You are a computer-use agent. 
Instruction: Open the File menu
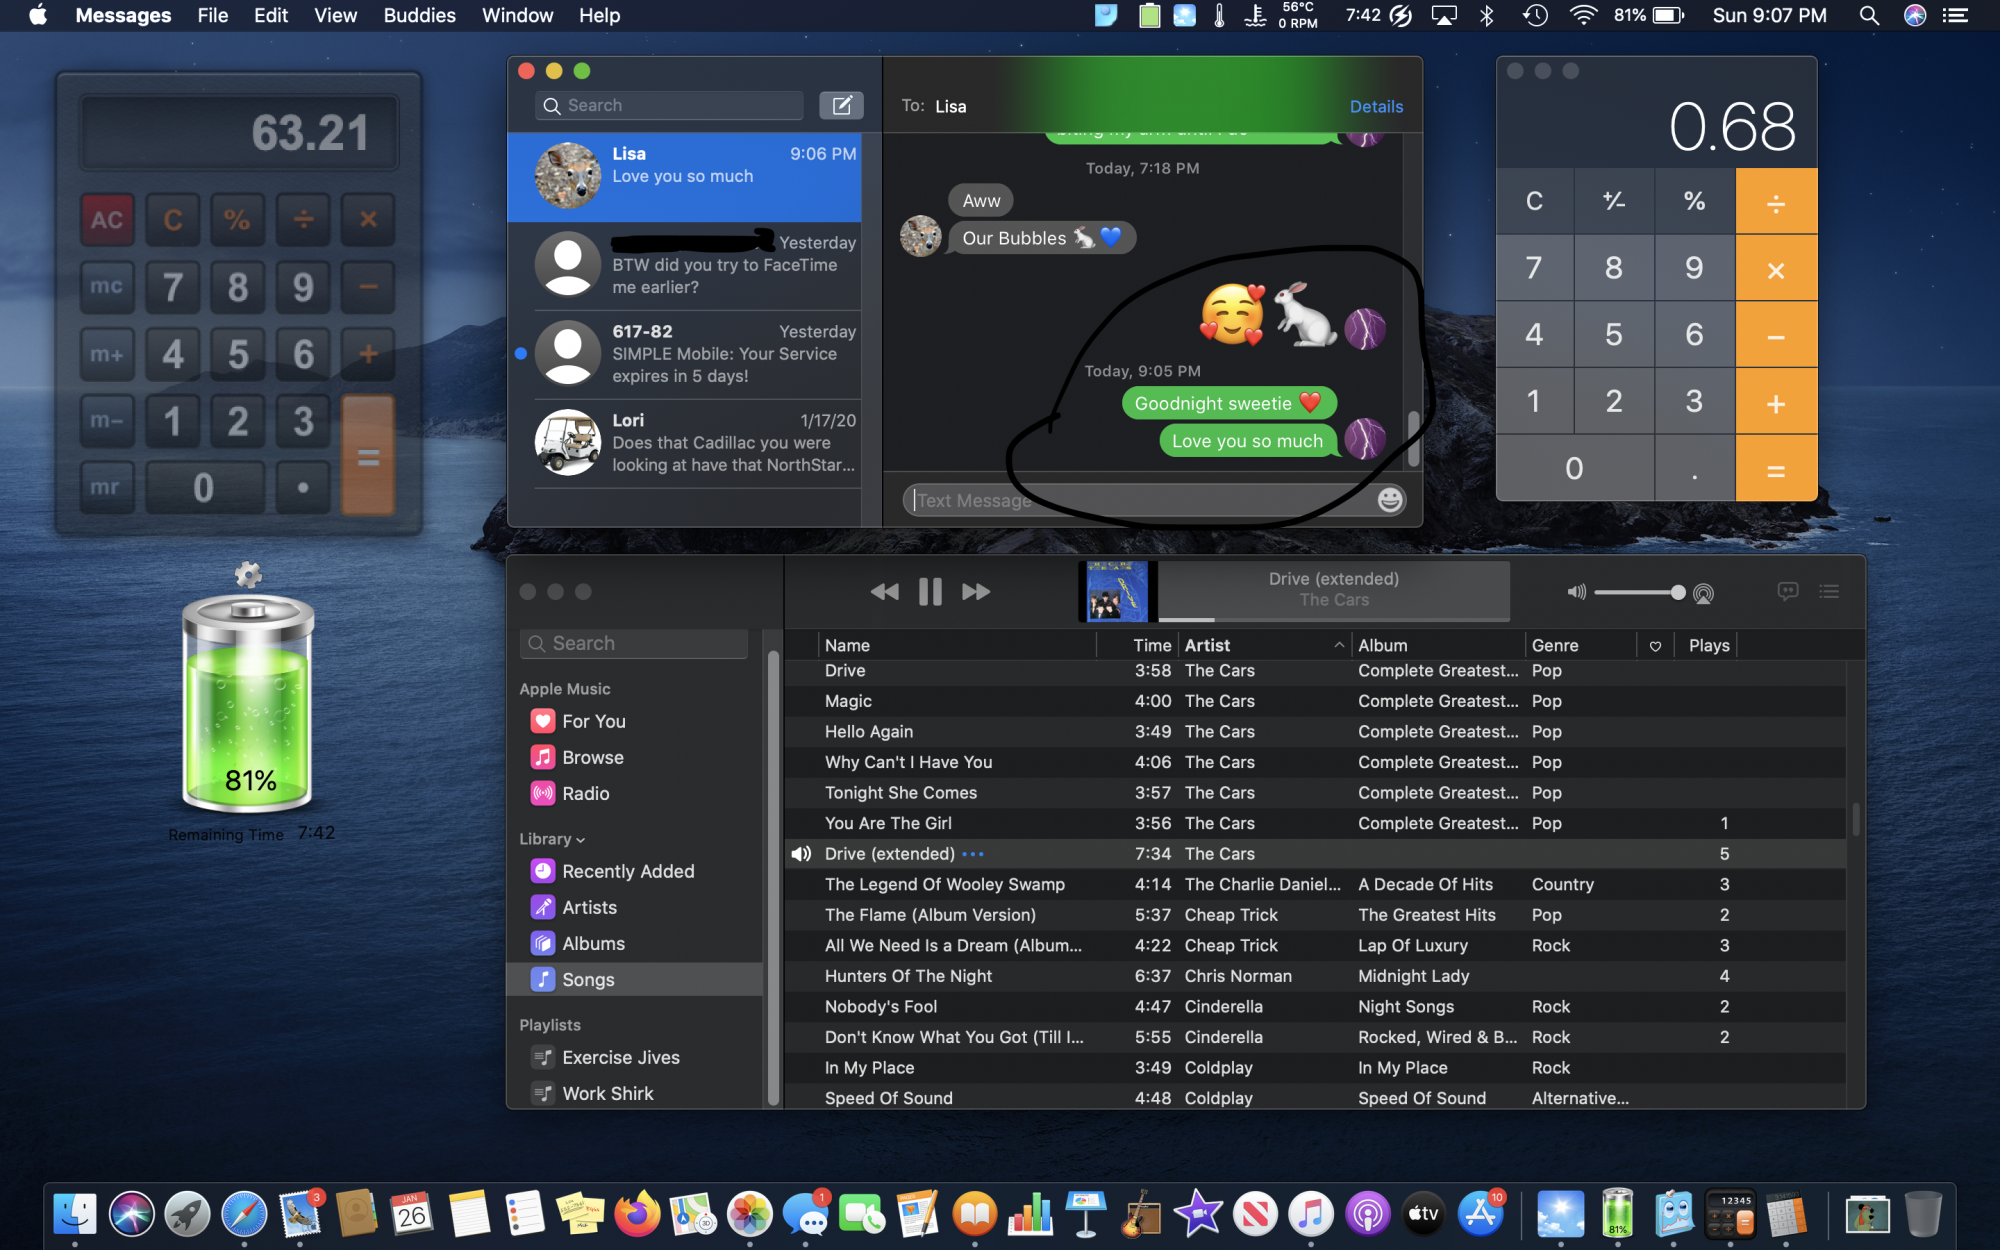point(213,15)
